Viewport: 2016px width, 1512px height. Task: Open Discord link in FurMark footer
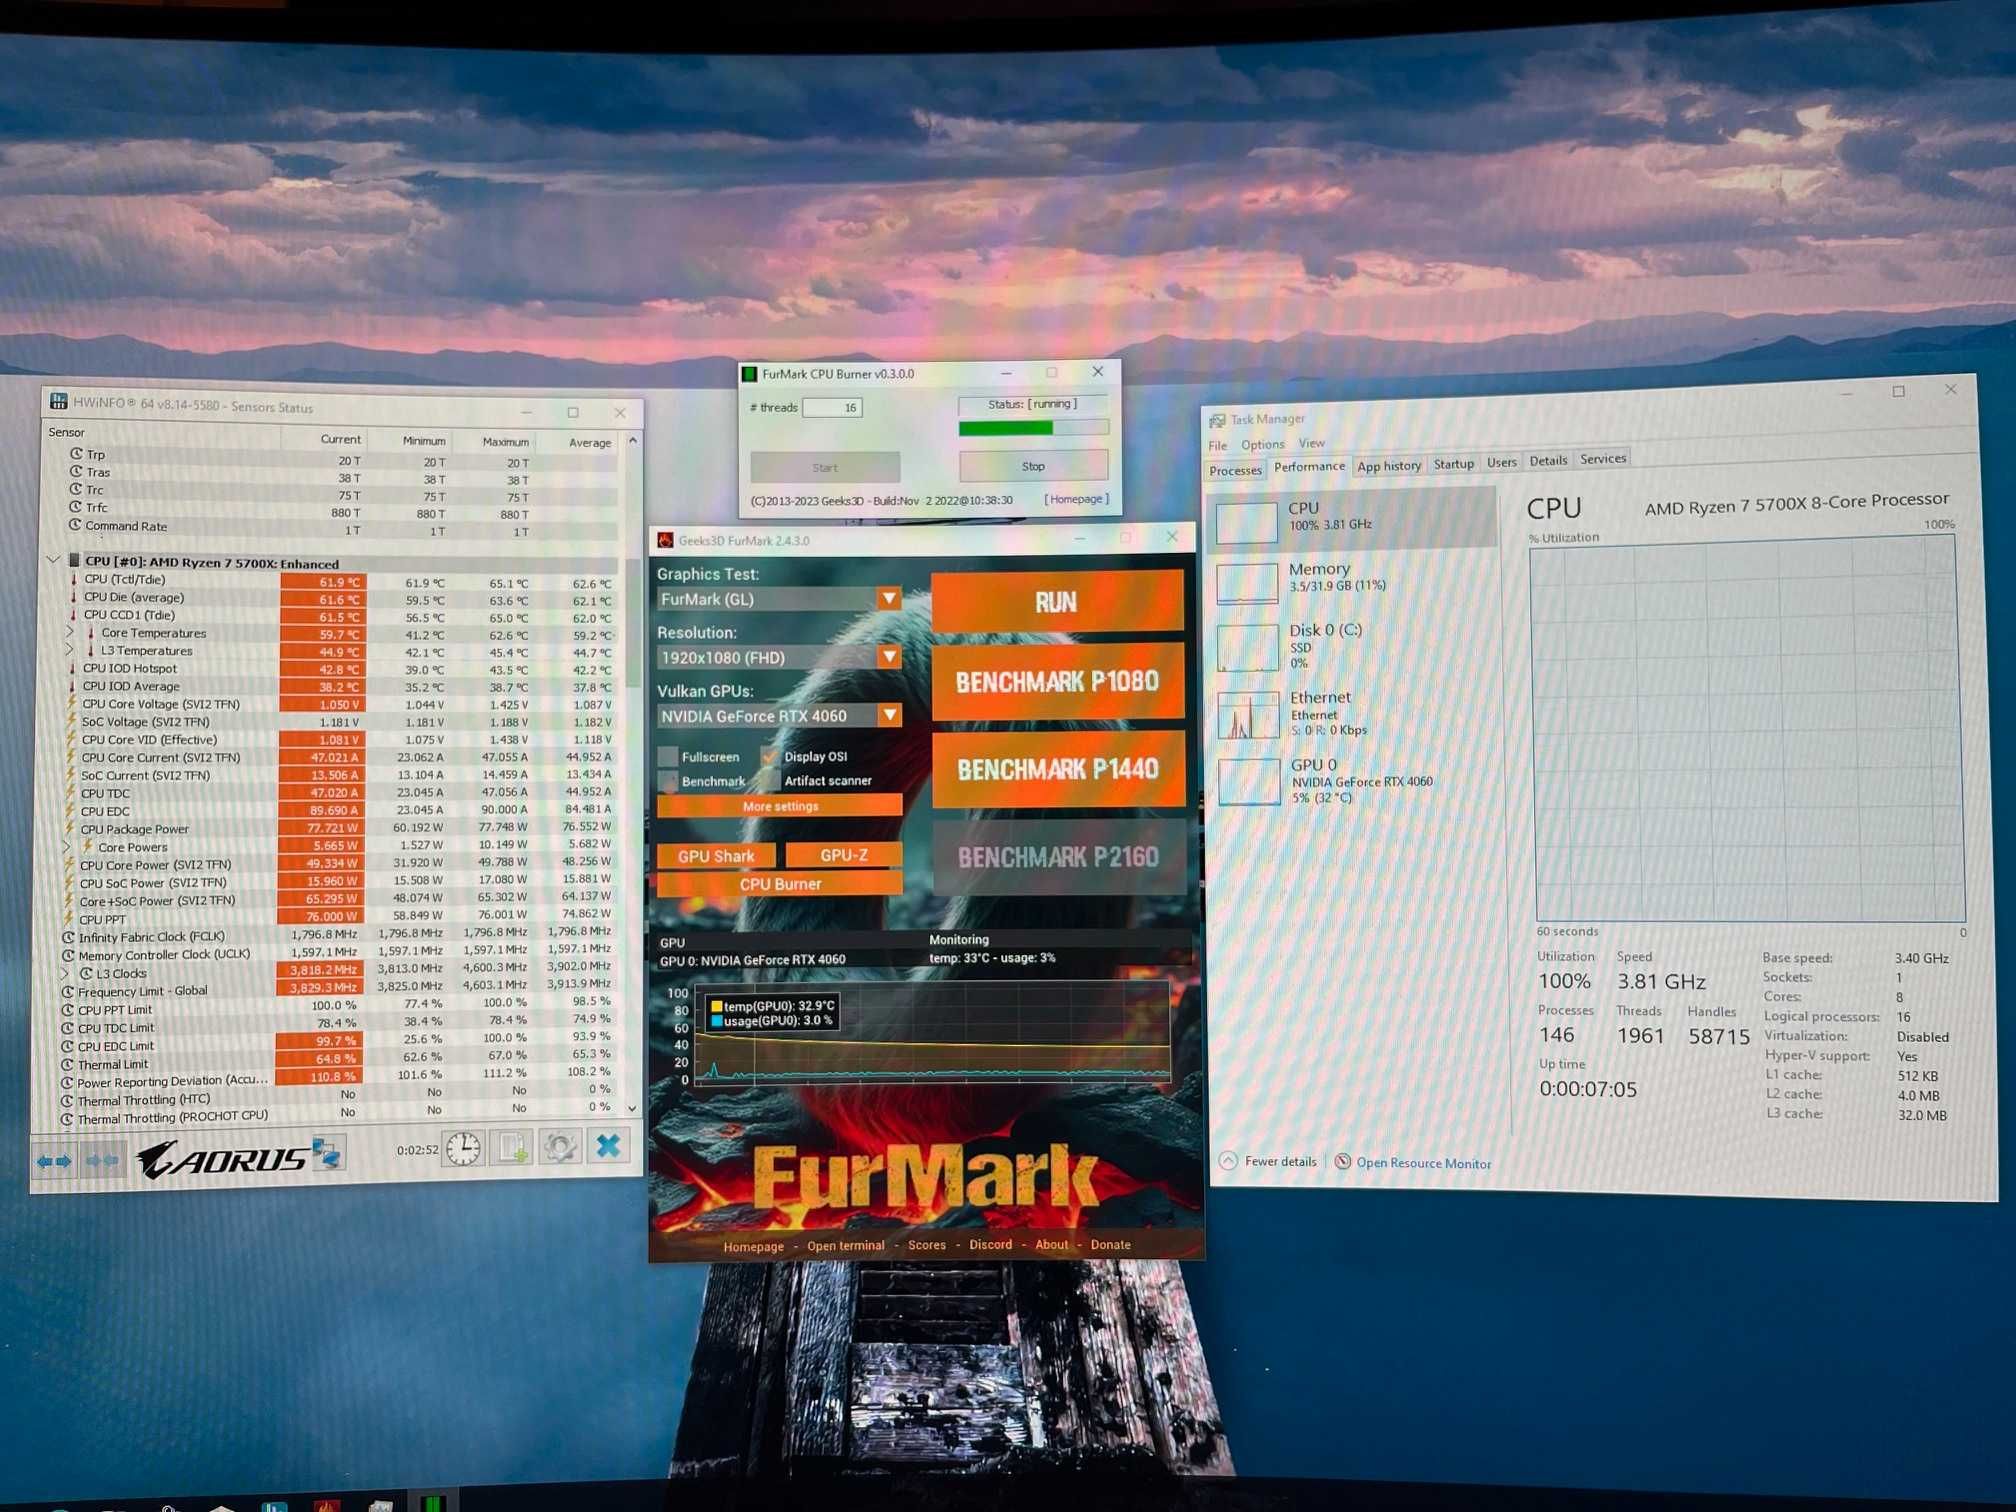tap(990, 1245)
